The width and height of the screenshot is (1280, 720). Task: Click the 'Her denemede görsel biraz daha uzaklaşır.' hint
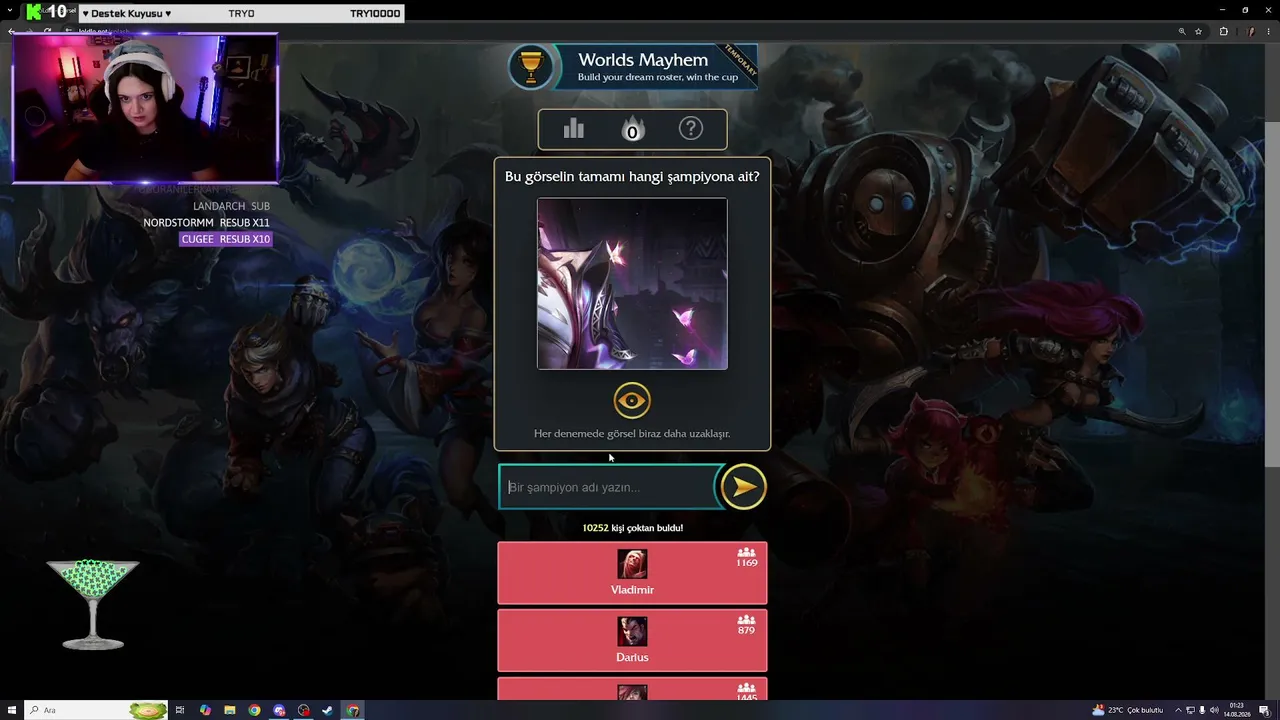pos(632,434)
